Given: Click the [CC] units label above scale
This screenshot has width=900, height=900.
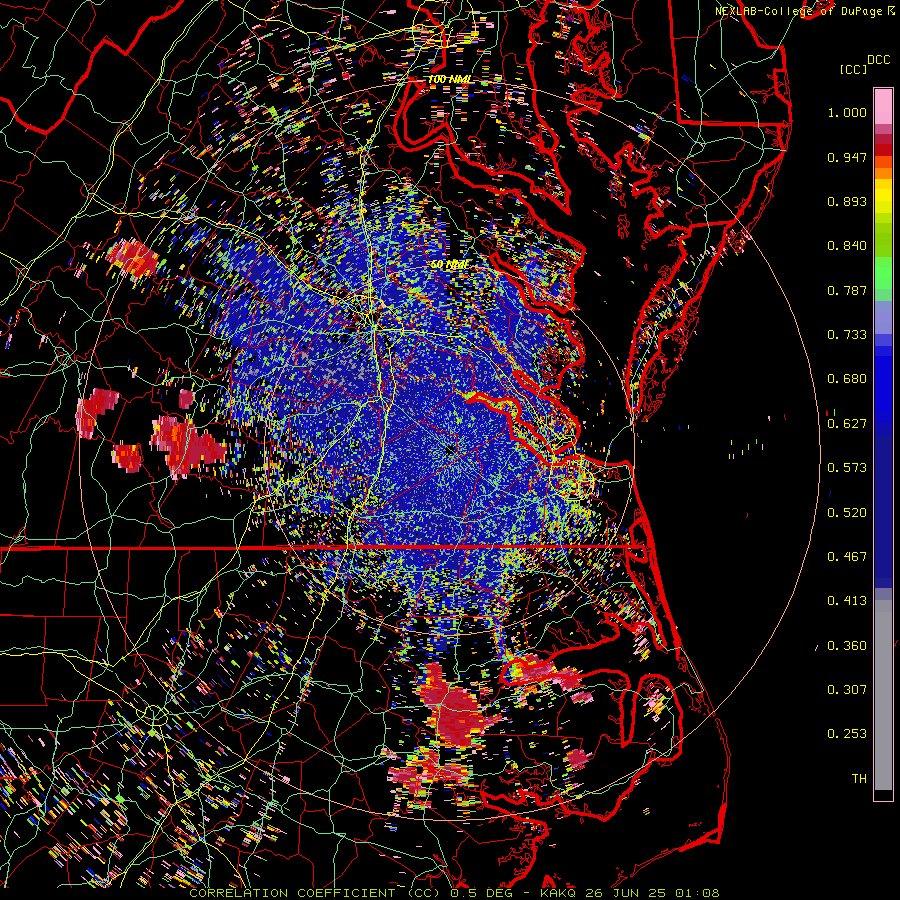Looking at the screenshot, I should tap(853, 69).
